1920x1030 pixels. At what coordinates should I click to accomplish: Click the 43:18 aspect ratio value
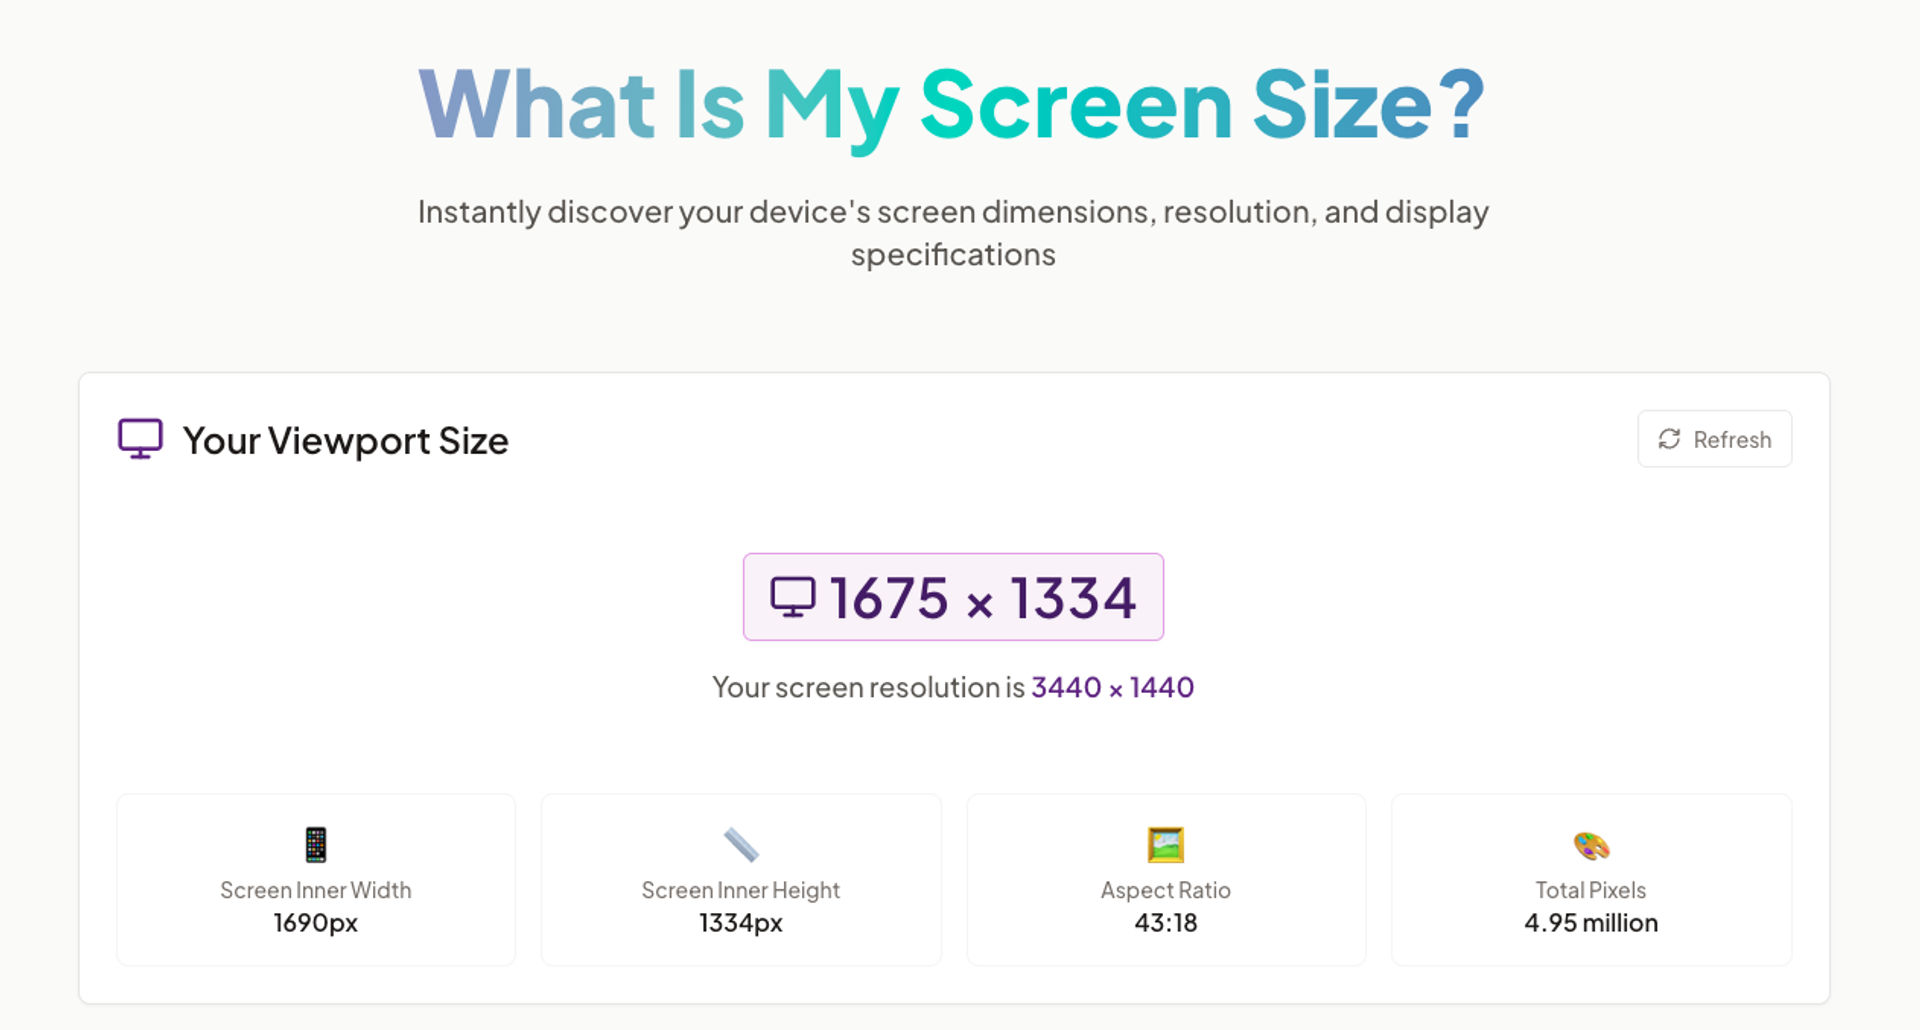[x=1166, y=922]
